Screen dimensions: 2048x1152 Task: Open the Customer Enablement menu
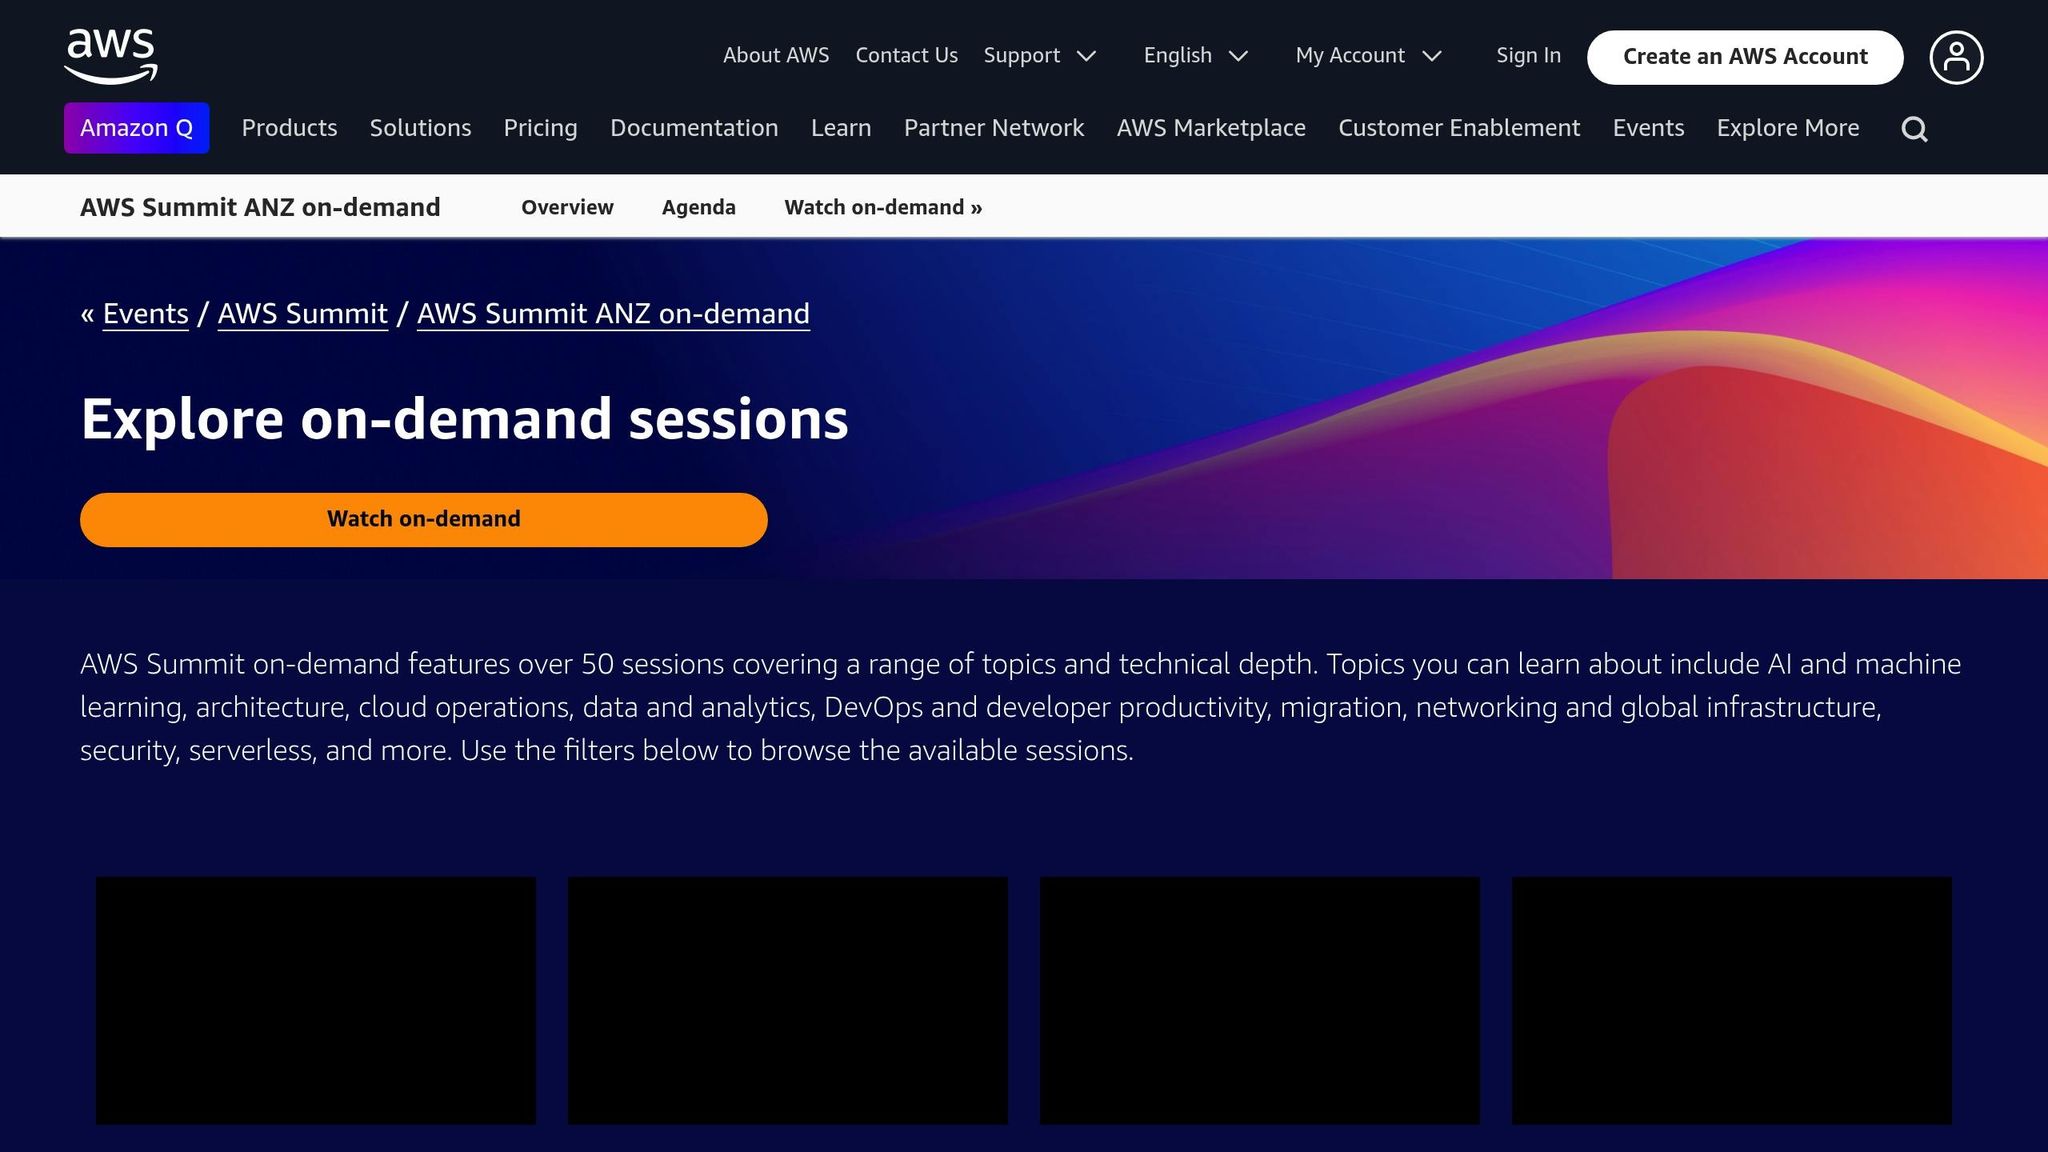click(x=1459, y=128)
